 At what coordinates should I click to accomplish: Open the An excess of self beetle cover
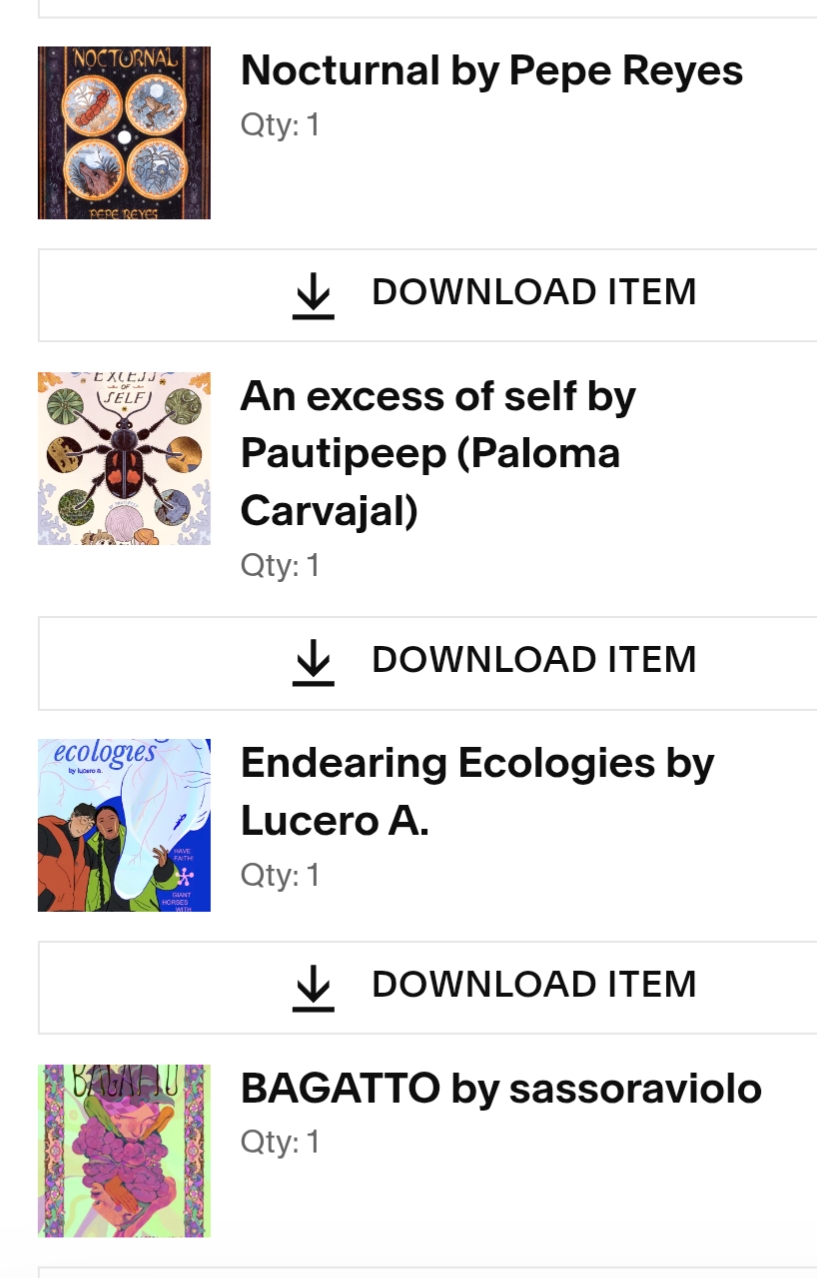pyautogui.click(x=124, y=458)
